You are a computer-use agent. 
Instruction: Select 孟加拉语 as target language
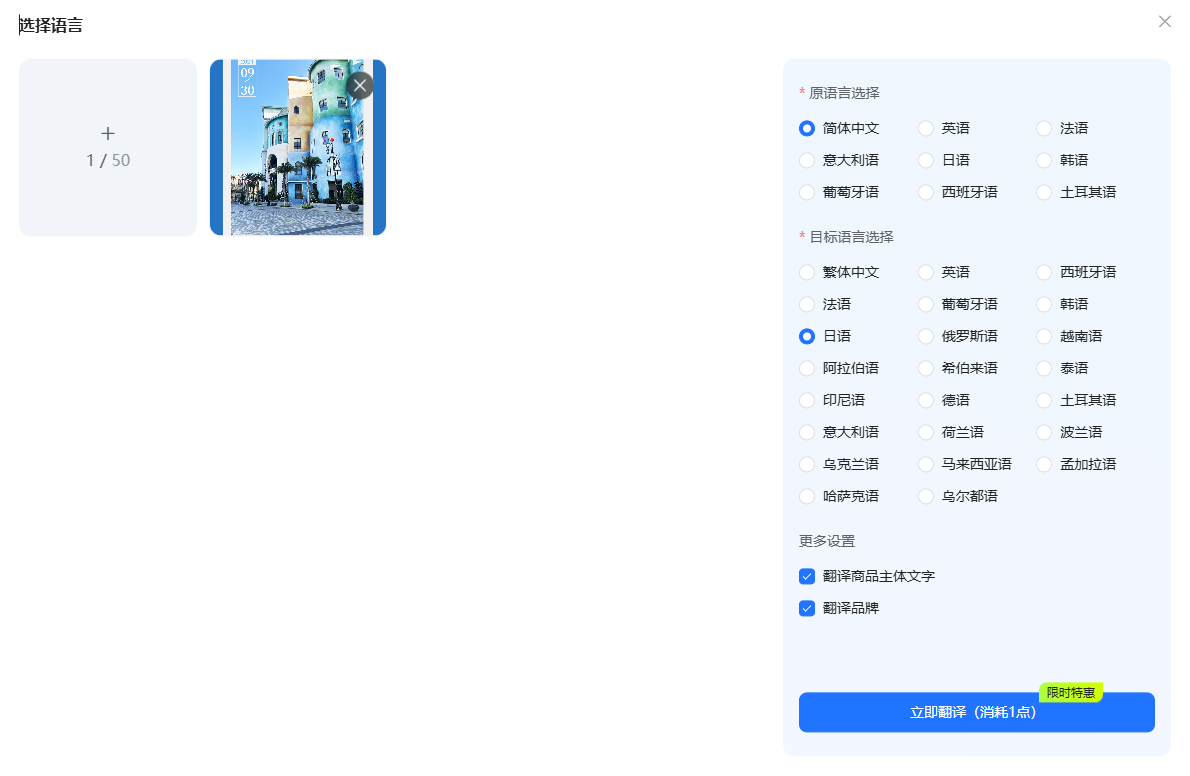[1044, 464]
